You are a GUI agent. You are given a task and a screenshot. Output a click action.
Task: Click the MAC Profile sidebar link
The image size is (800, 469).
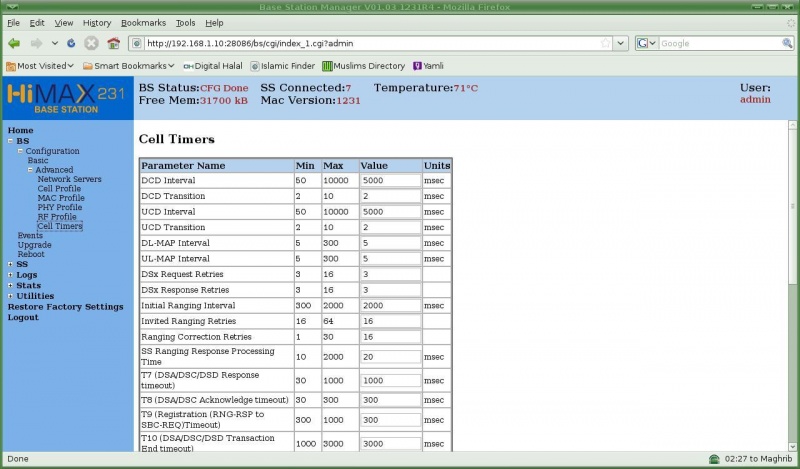pos(60,198)
